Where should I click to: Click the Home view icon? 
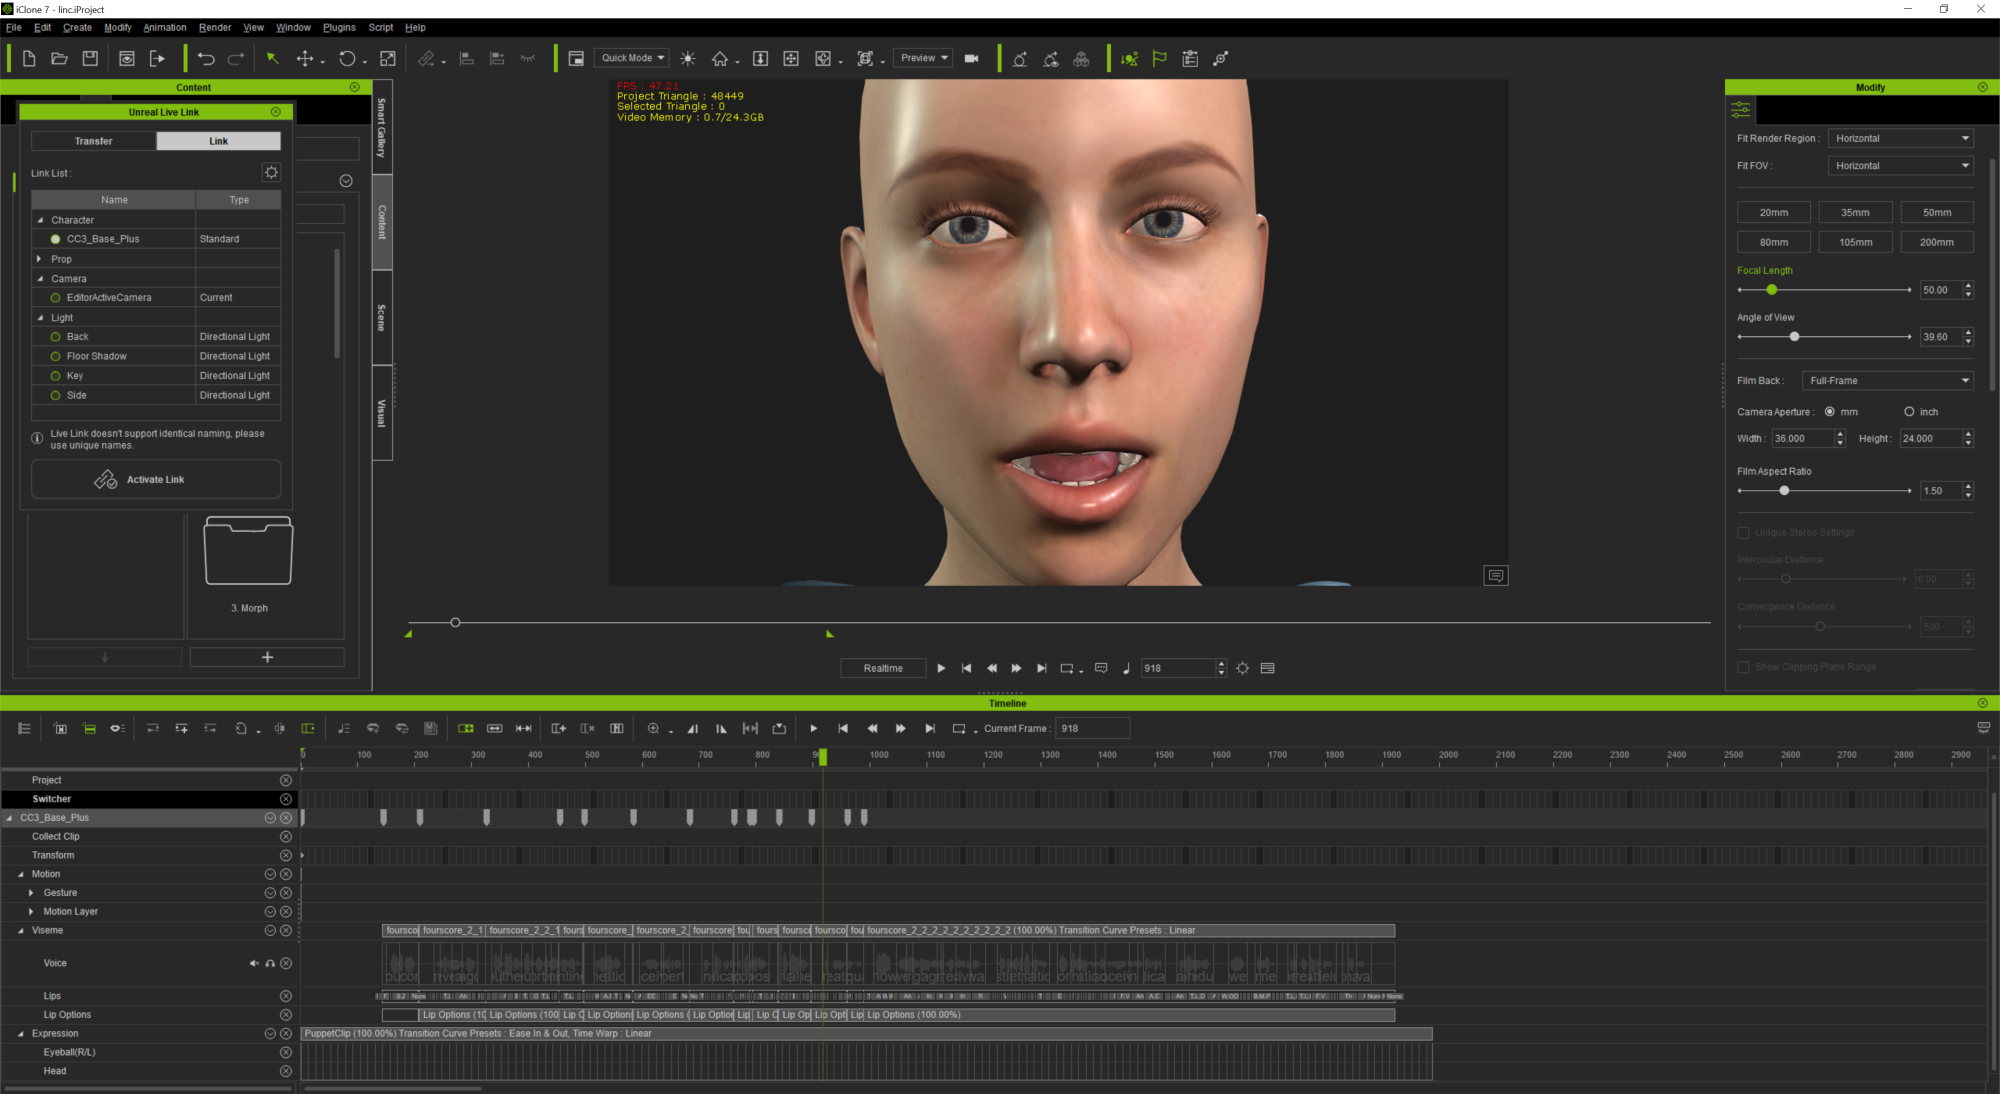720,59
